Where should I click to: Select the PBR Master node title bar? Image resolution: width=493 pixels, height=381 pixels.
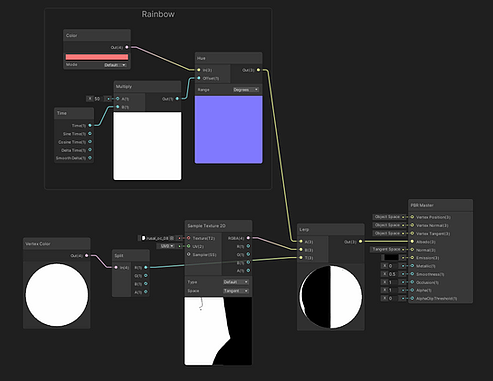click(440, 205)
